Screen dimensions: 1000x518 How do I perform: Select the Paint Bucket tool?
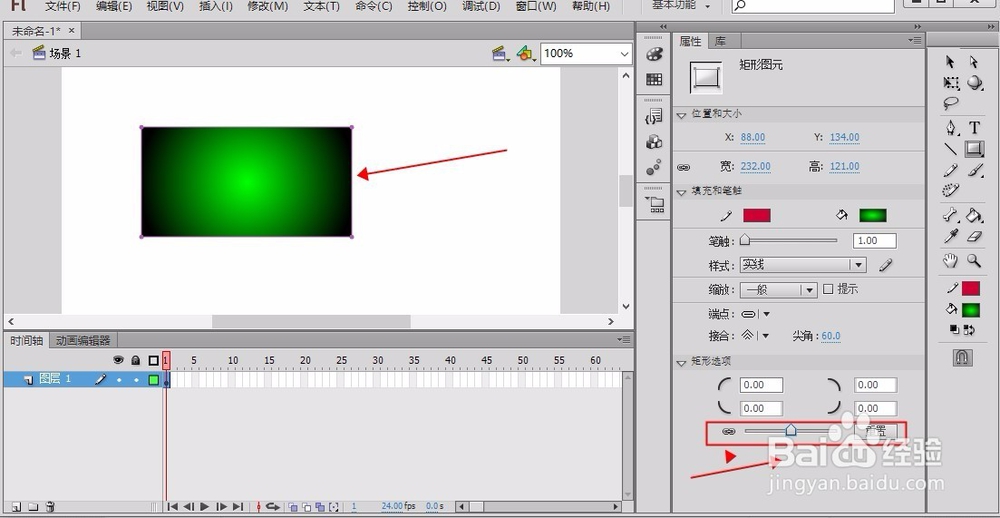[974, 215]
